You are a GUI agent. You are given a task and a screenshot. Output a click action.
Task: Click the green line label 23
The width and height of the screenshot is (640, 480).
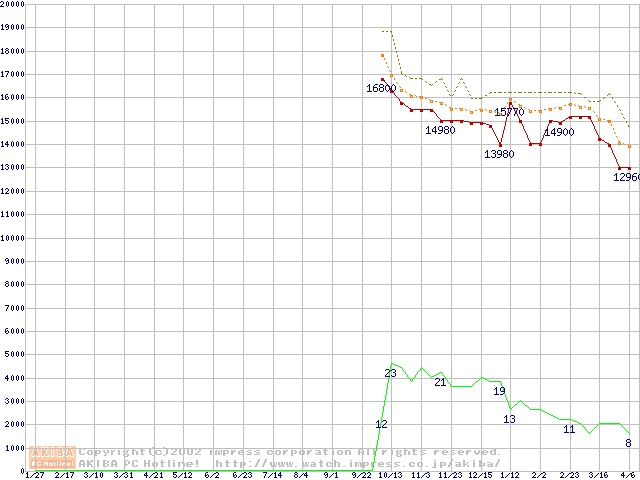tap(390, 373)
